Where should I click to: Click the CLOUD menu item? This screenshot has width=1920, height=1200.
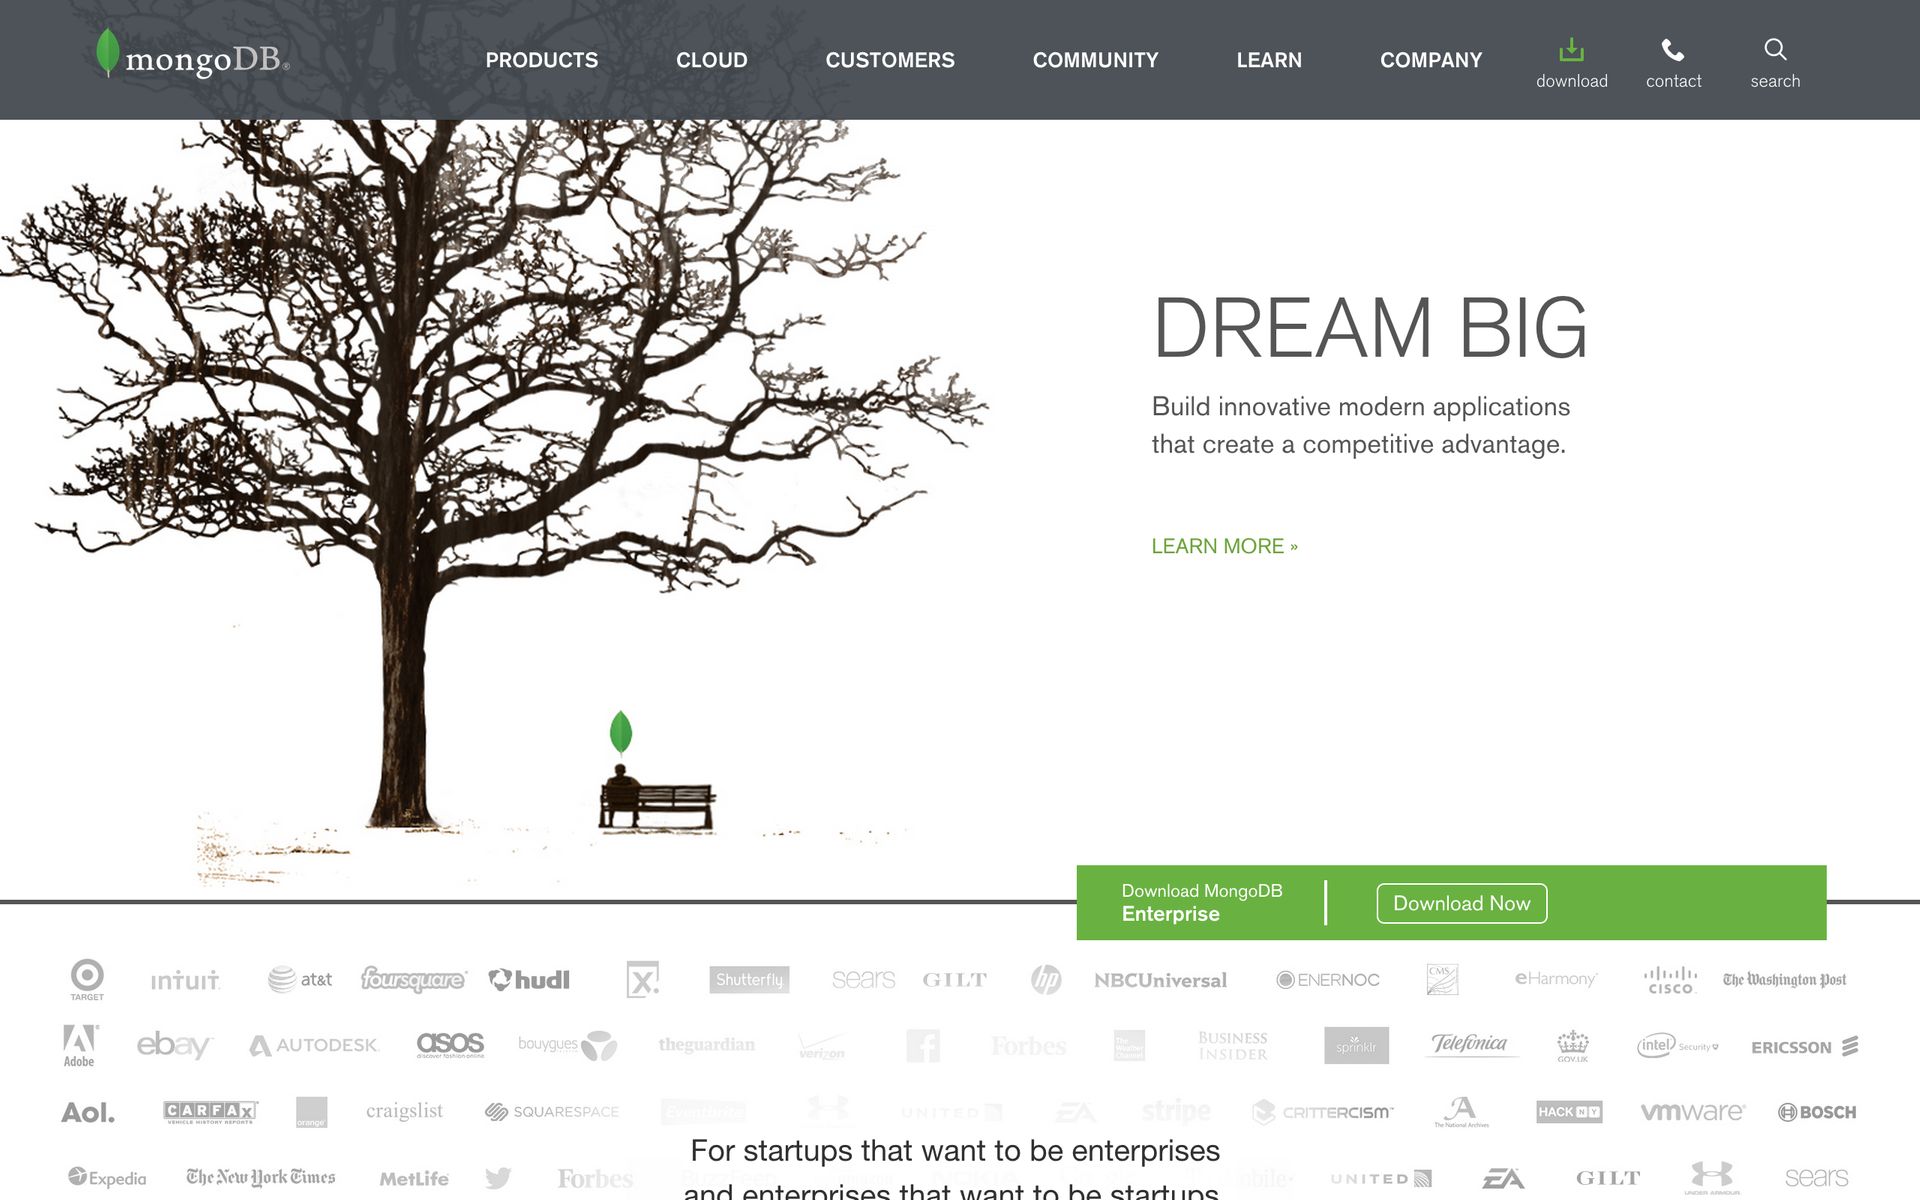pyautogui.click(x=710, y=58)
